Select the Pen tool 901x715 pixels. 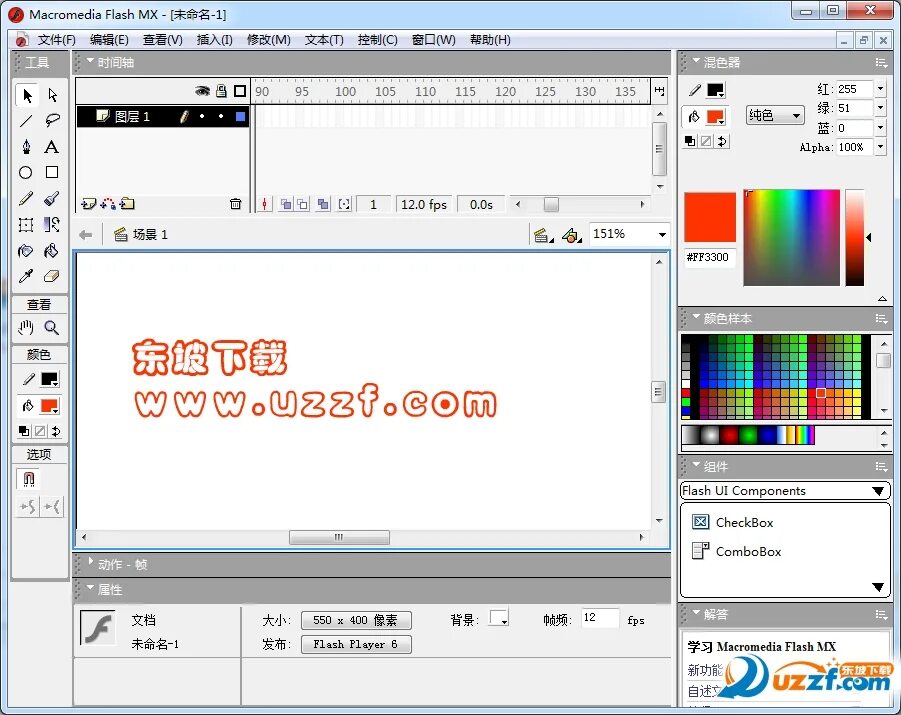click(26, 147)
